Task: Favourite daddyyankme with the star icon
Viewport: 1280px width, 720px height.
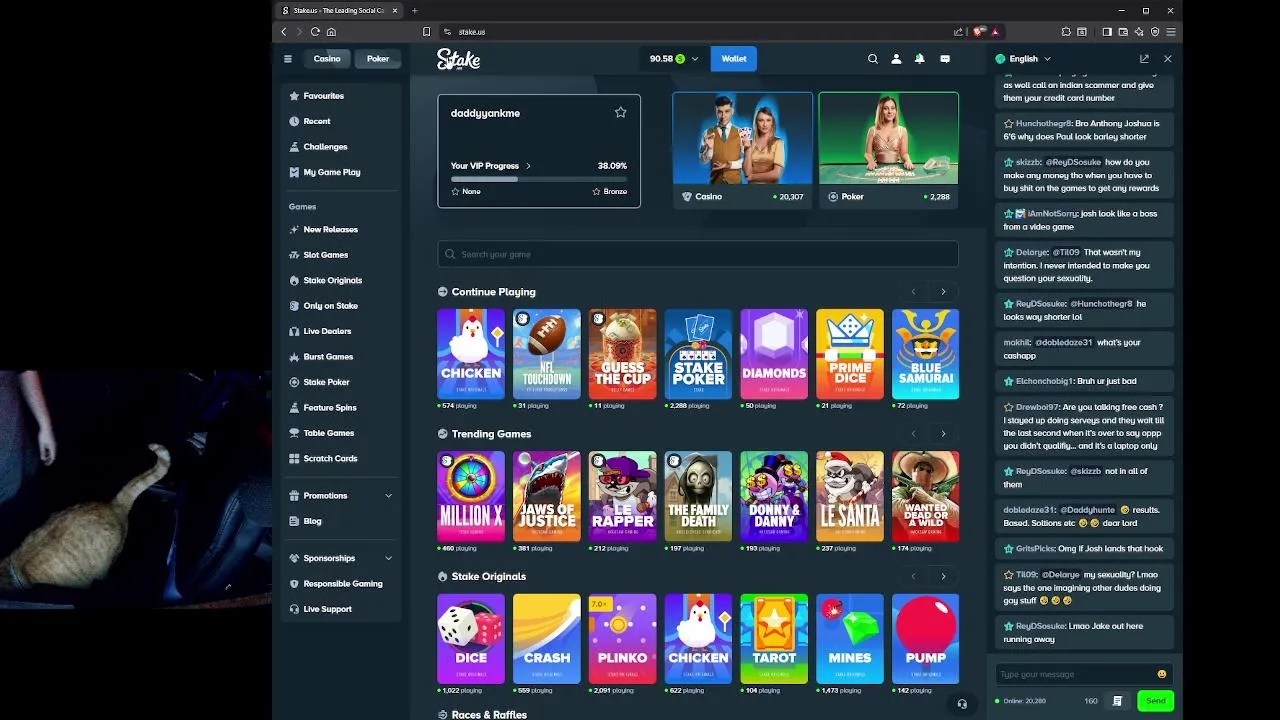Action: [x=620, y=113]
